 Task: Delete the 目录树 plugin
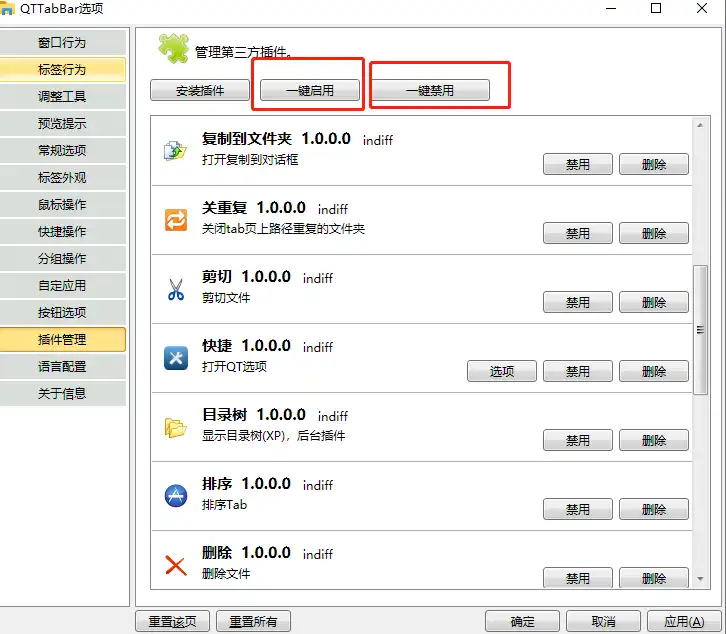[x=654, y=440]
